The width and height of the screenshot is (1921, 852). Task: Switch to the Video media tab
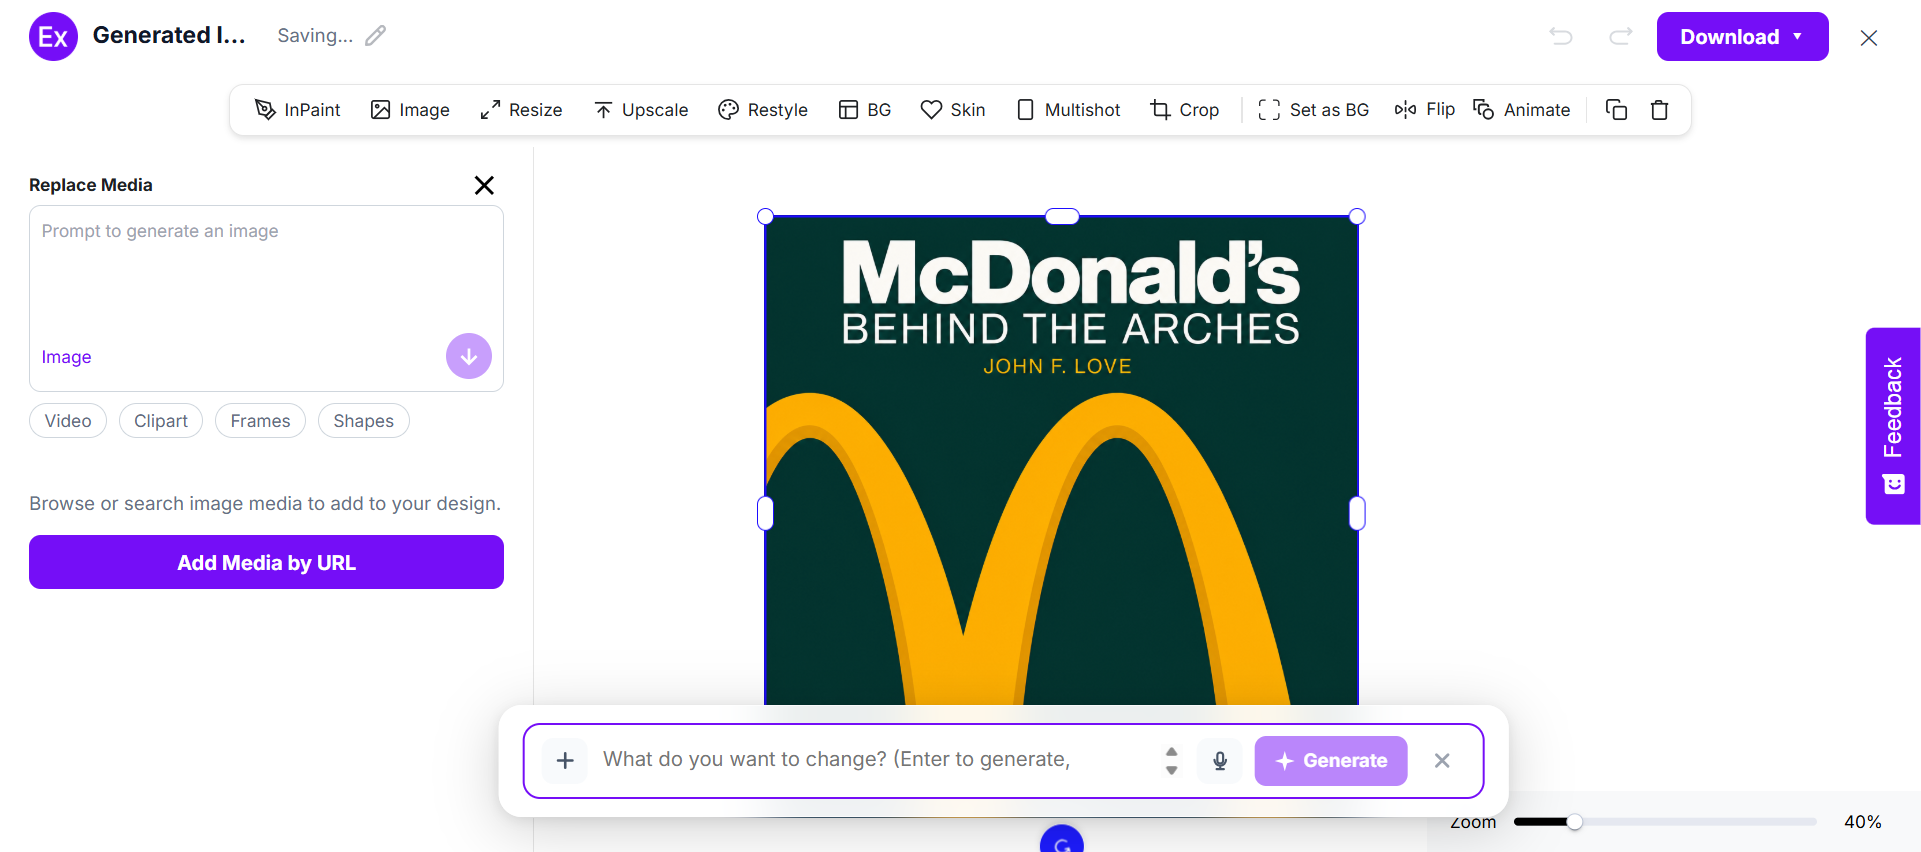coord(68,421)
